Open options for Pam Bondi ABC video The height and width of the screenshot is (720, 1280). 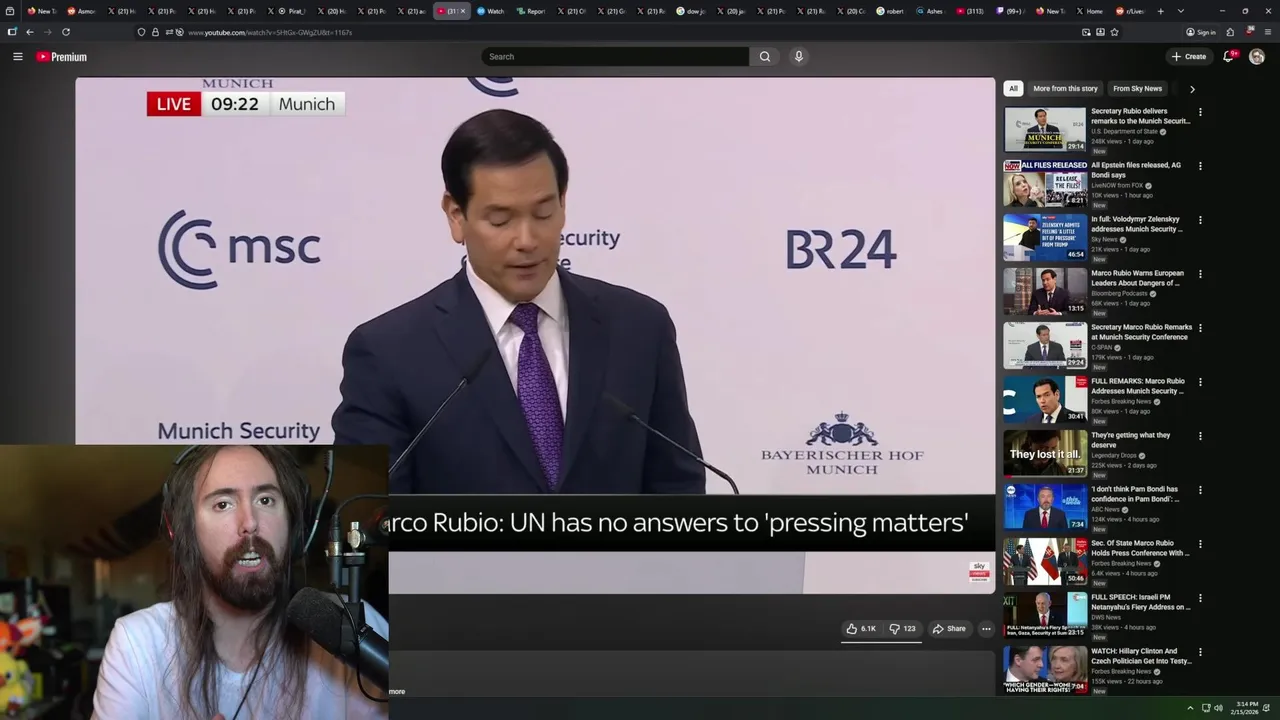(x=1200, y=490)
